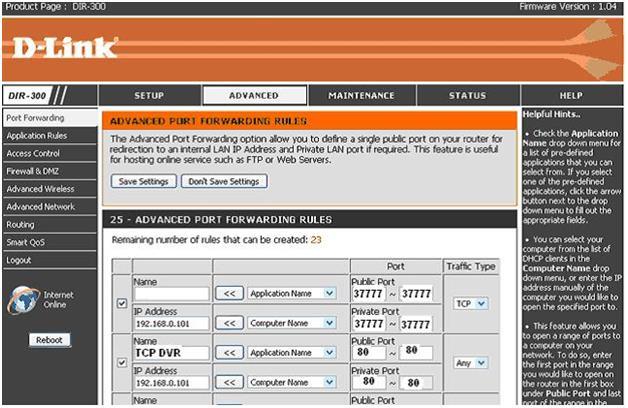Click the Internet Online globe icon
This screenshot has width=628, height=408.
coord(23,299)
